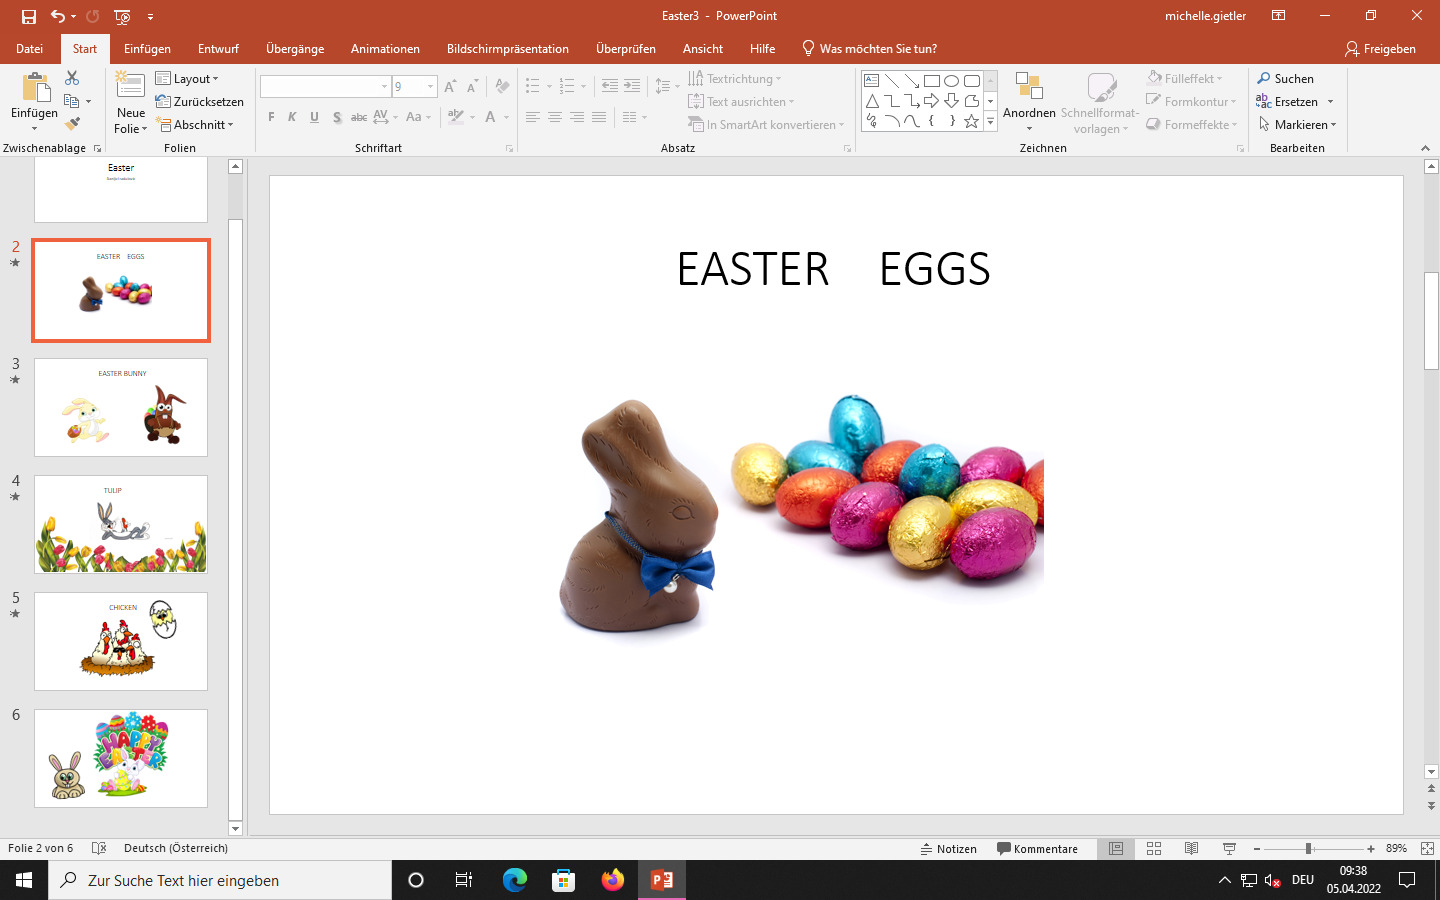This screenshot has height=900, width=1440.
Task: Switch to reading view
Action: (x=1192, y=848)
